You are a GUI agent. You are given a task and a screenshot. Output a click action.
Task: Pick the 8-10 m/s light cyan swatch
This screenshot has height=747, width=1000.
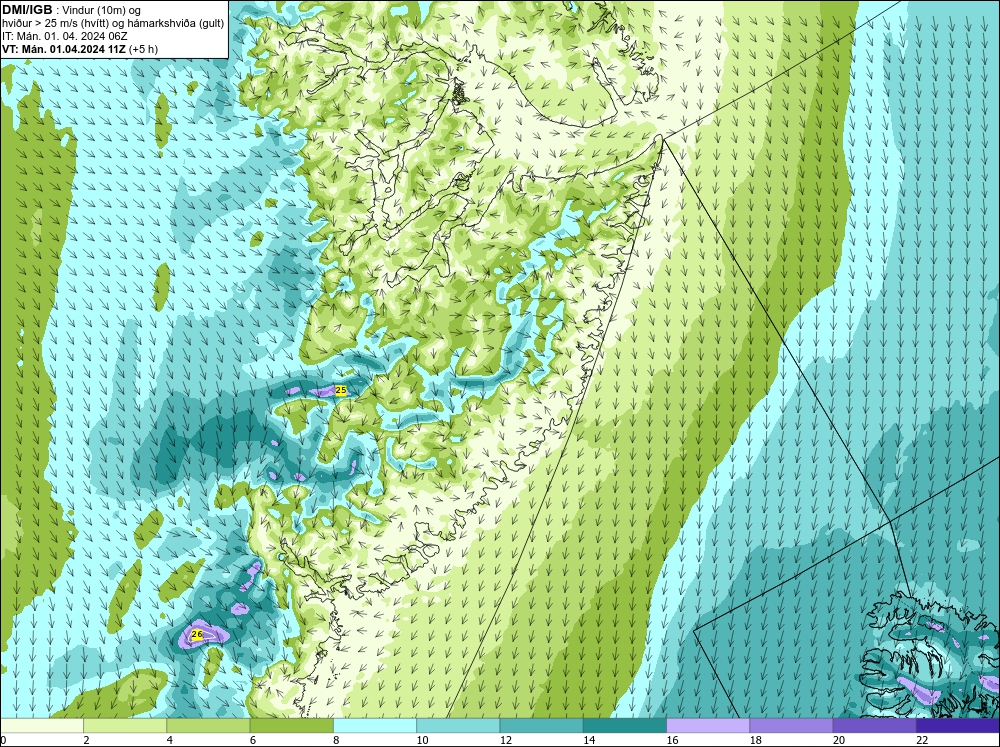click(375, 725)
